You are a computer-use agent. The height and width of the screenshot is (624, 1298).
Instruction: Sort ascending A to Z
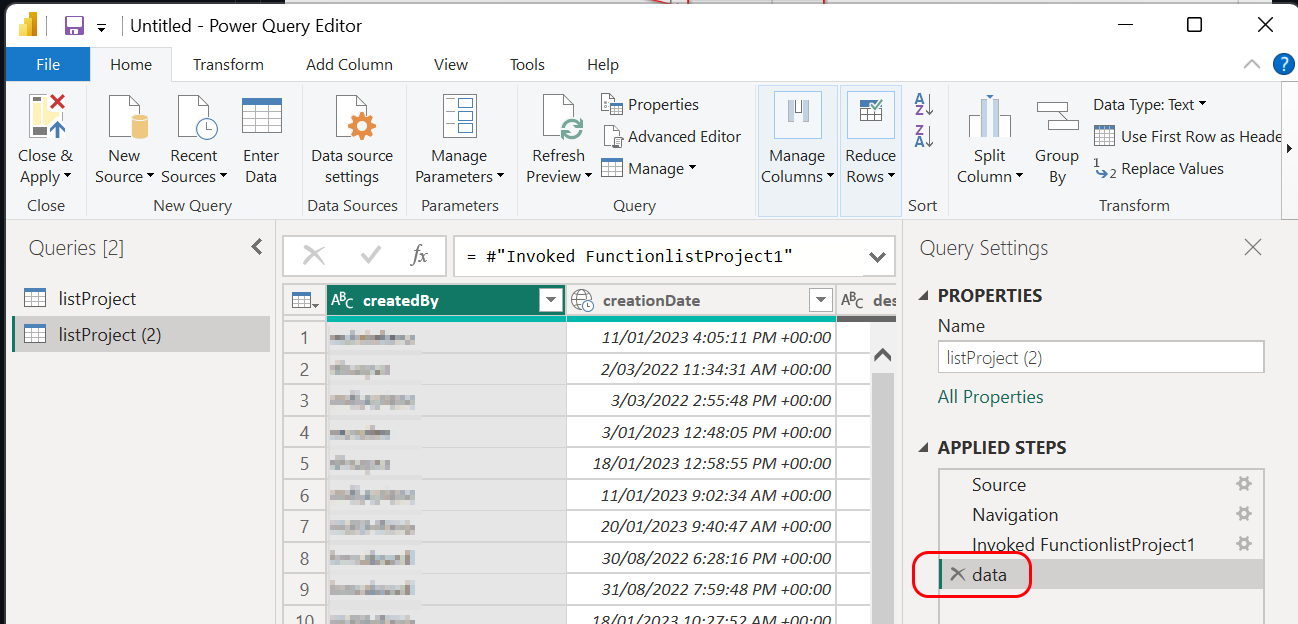[924, 104]
